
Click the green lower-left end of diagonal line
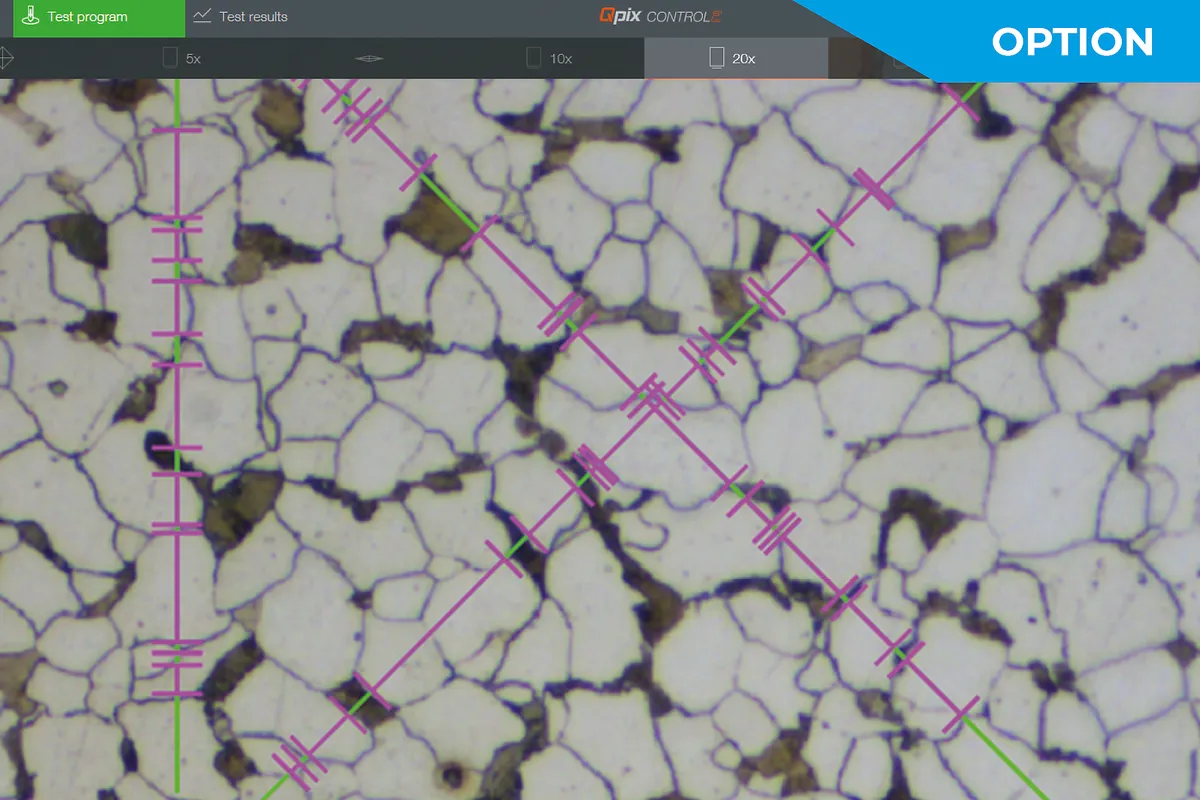[270, 790]
